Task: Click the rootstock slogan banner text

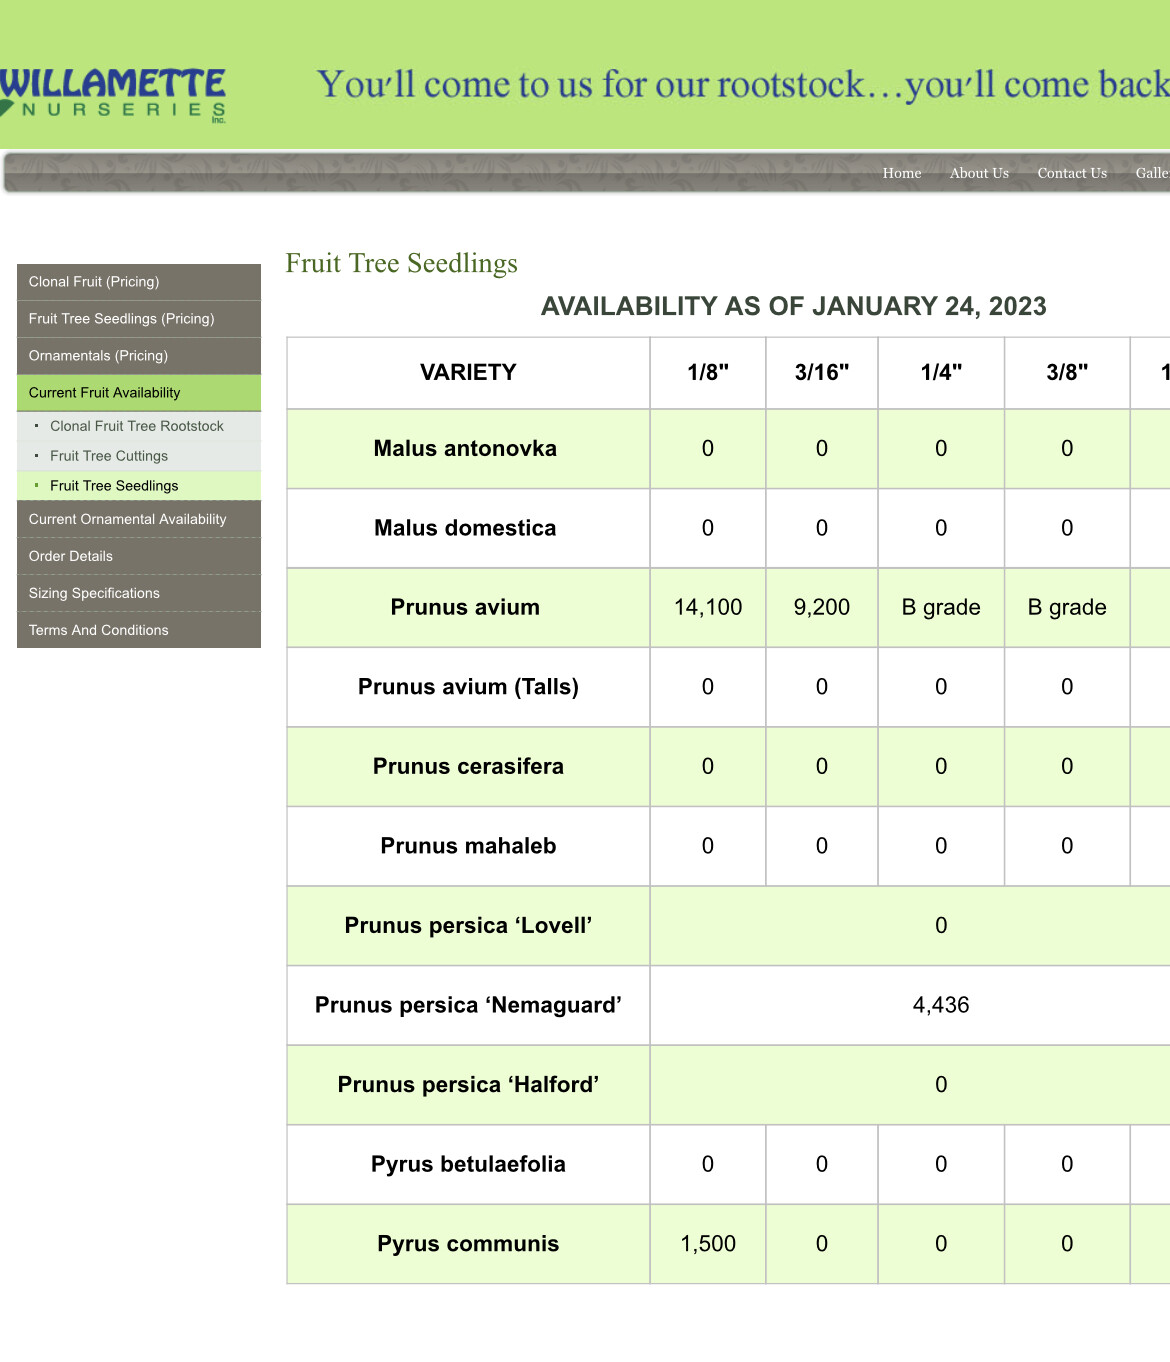Action: [x=743, y=85]
